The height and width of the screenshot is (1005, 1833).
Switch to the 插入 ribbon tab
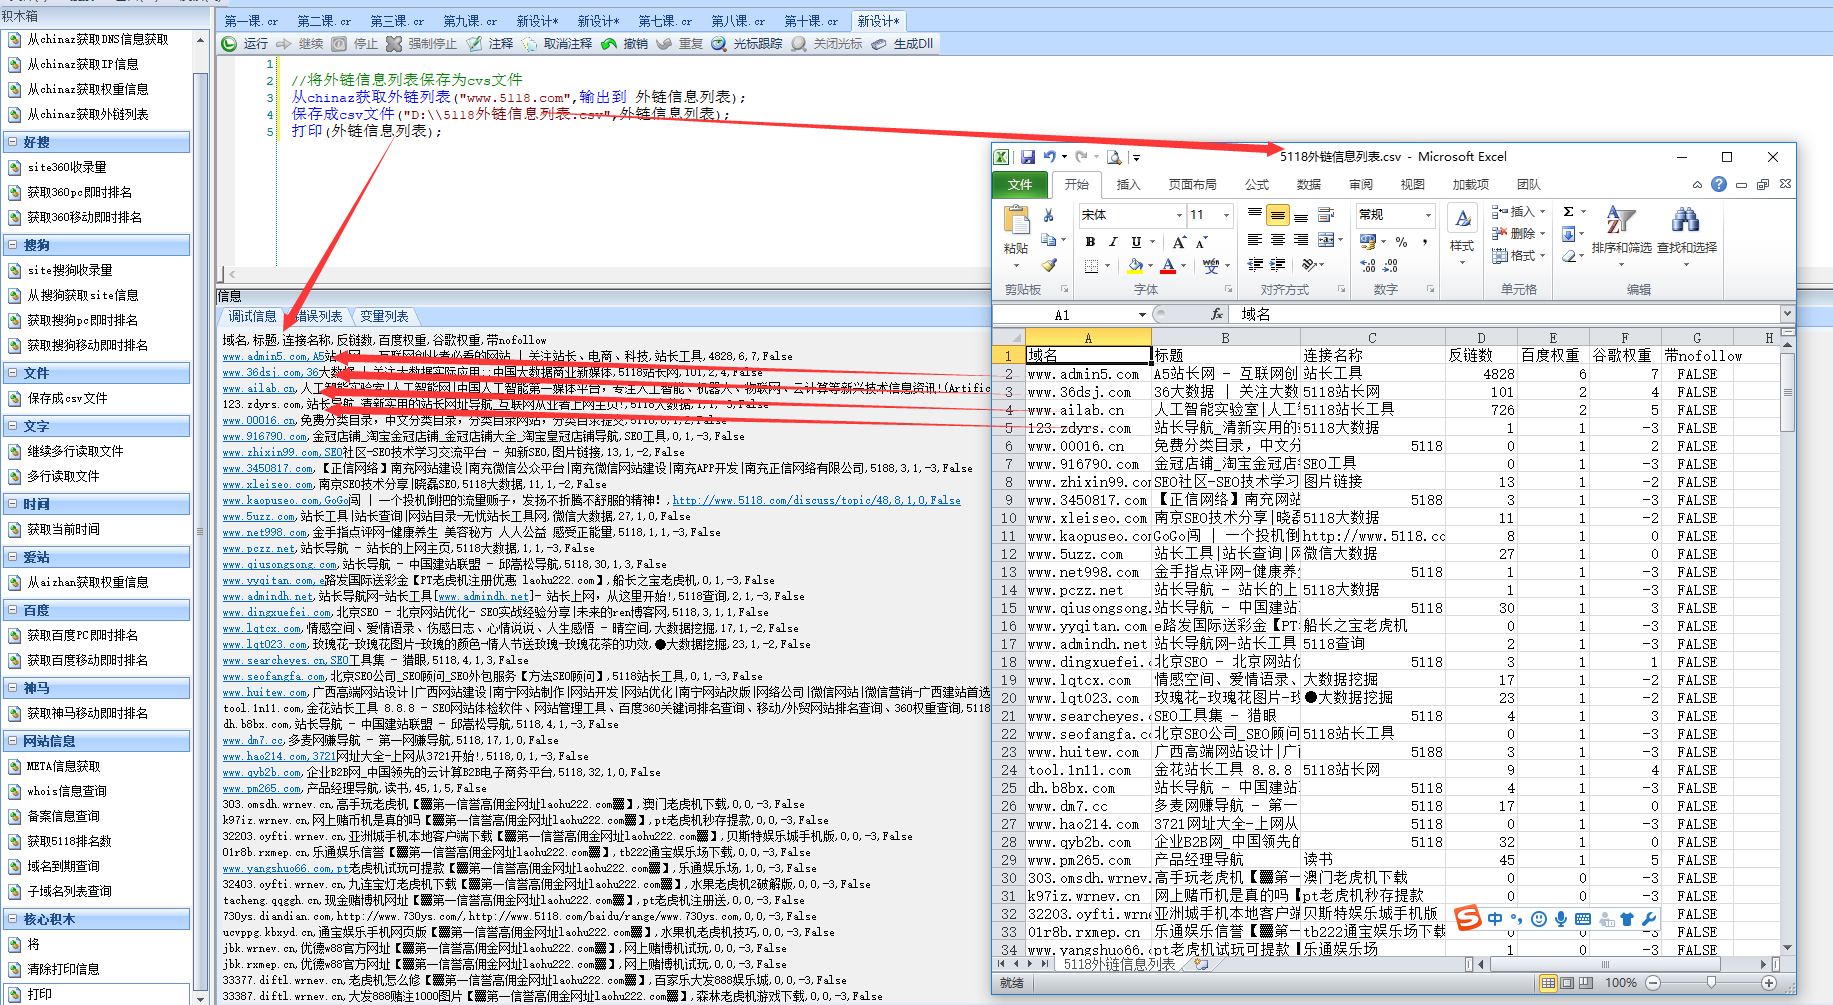pyautogui.click(x=1128, y=185)
